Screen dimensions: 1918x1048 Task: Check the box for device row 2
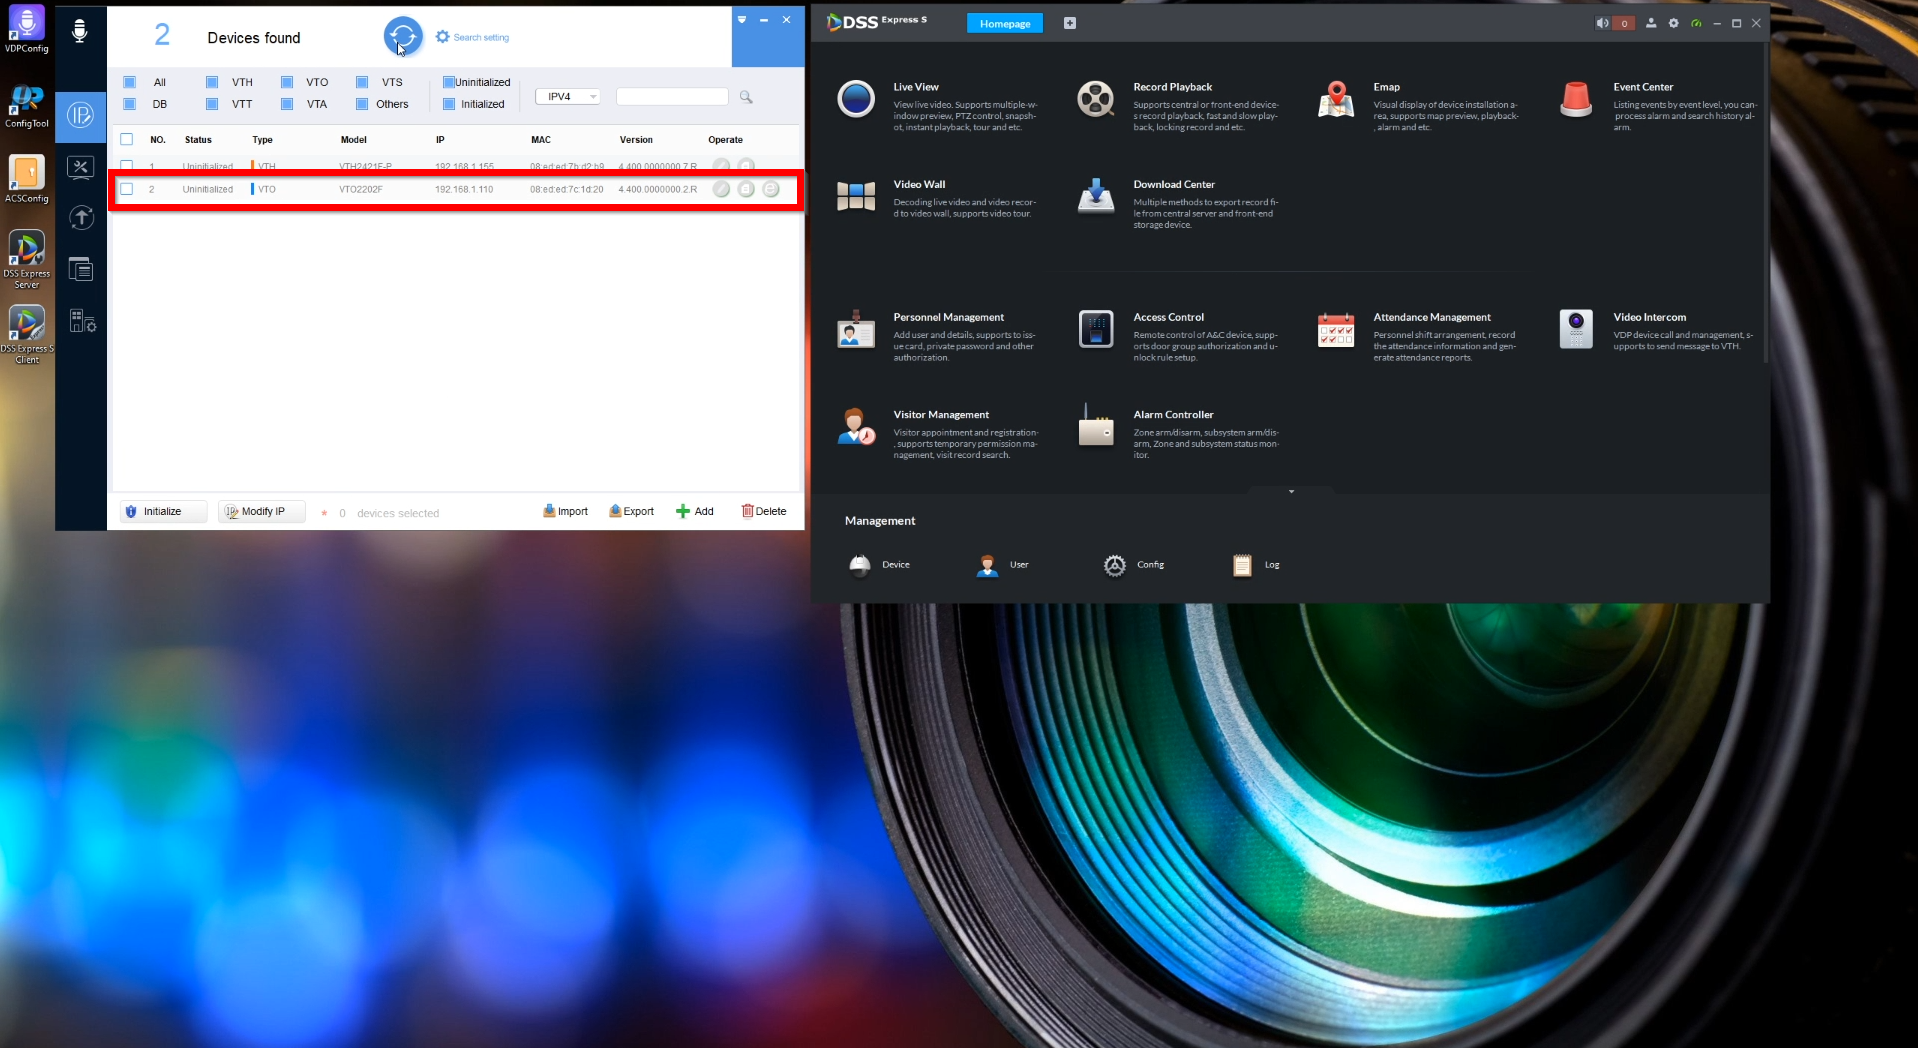click(127, 189)
